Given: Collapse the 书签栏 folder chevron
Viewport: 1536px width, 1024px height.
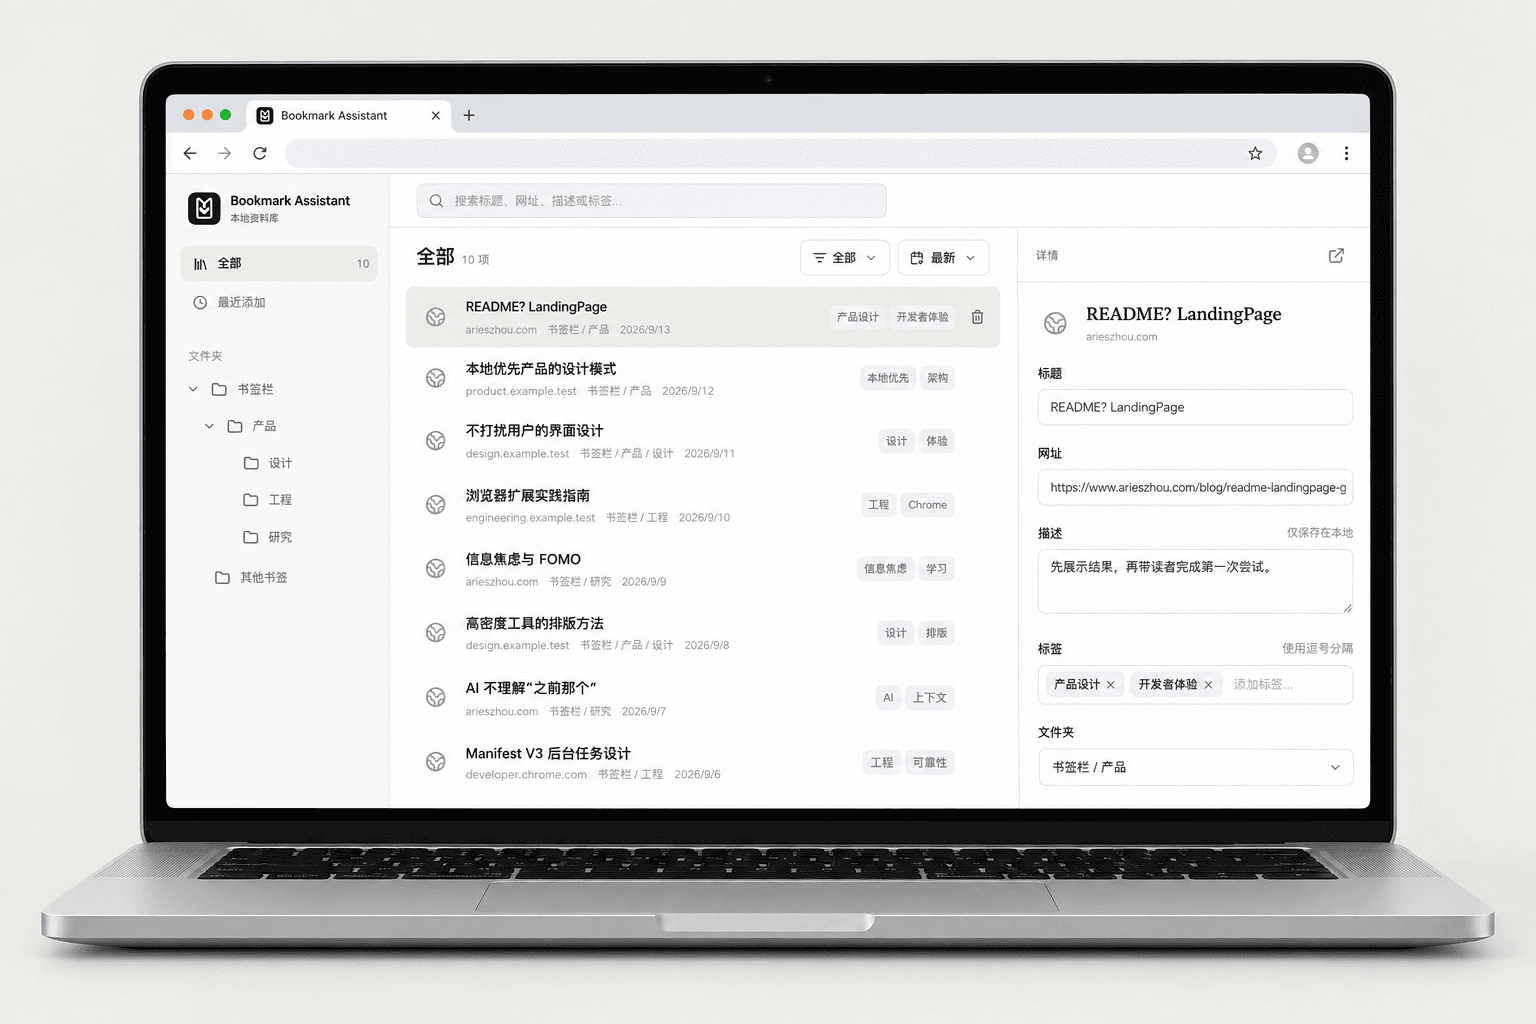Looking at the screenshot, I should tap(193, 389).
